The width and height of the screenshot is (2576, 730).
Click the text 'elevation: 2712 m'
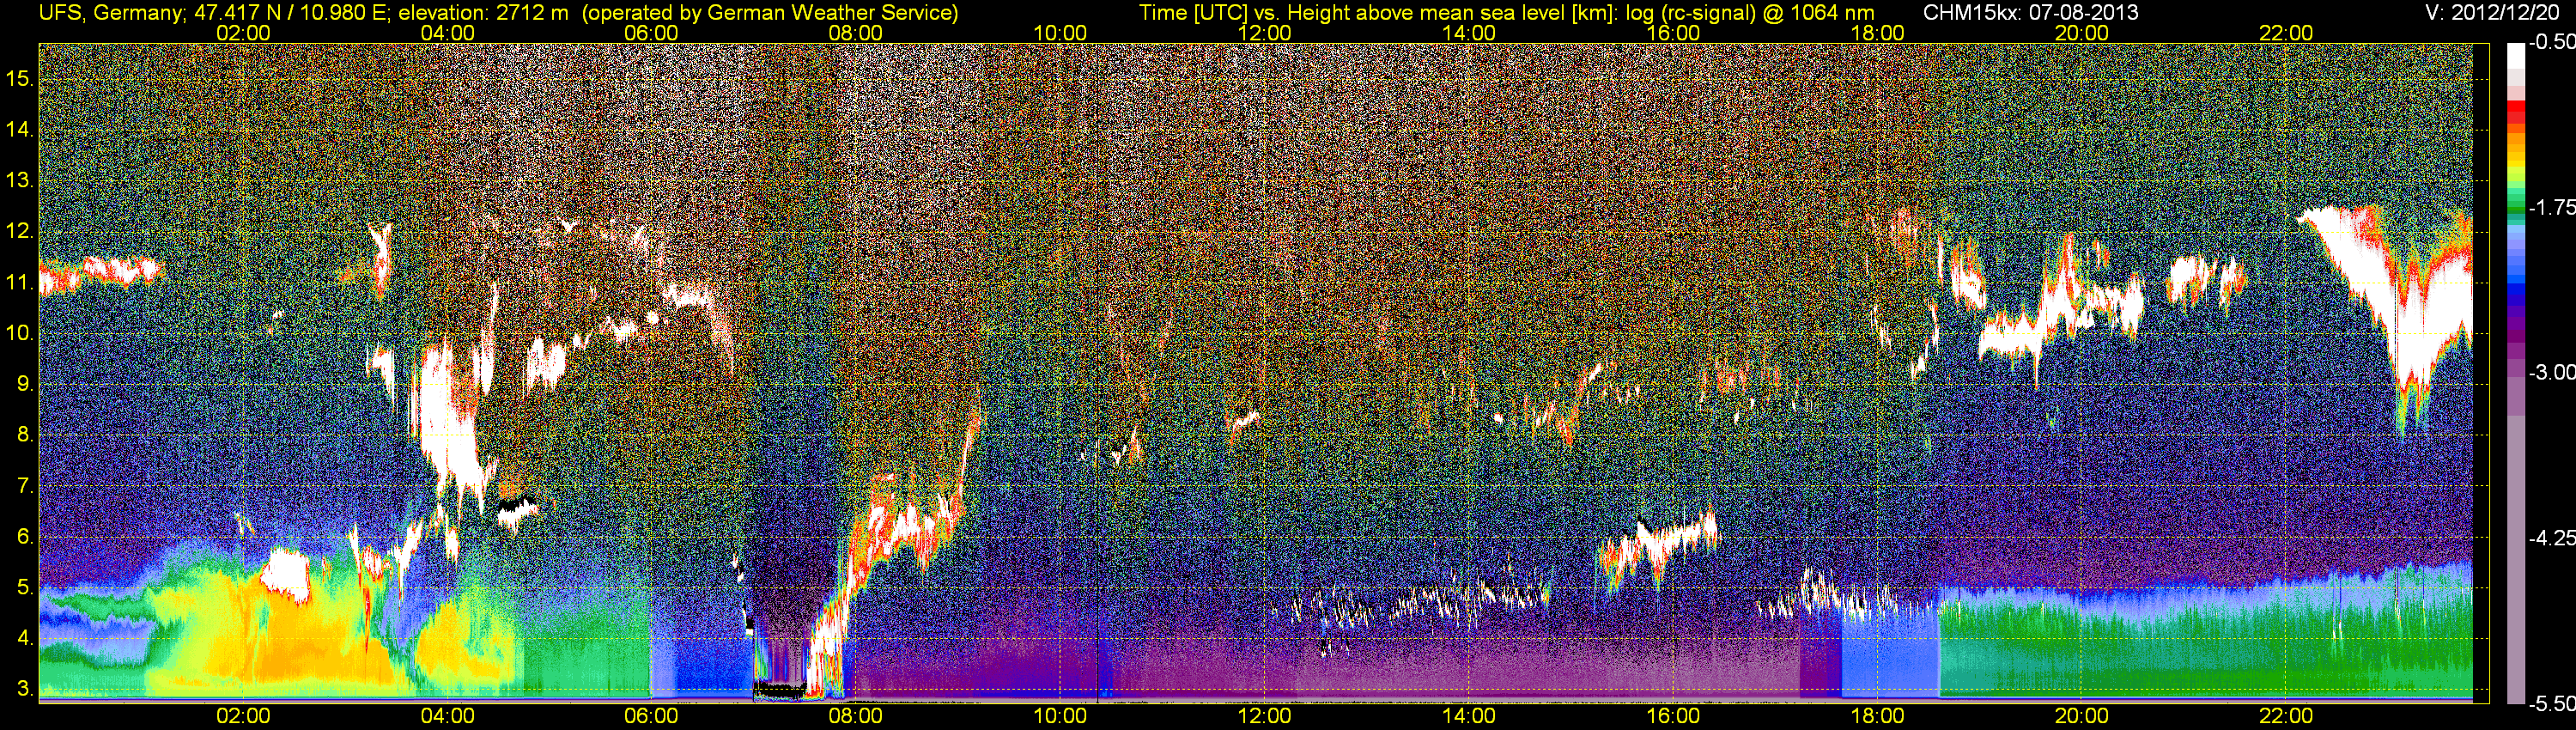[483, 13]
